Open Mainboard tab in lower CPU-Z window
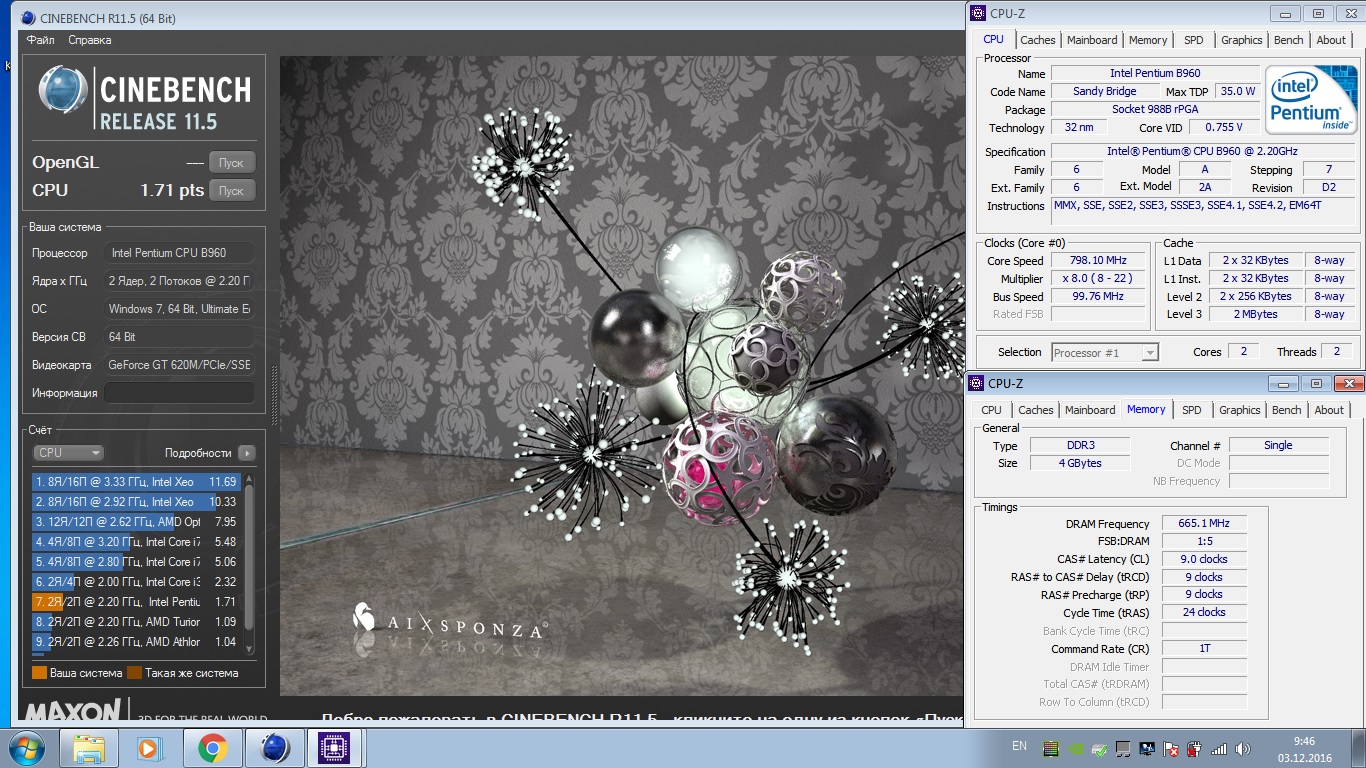Screen dimensions: 1366x768 pos(1089,410)
